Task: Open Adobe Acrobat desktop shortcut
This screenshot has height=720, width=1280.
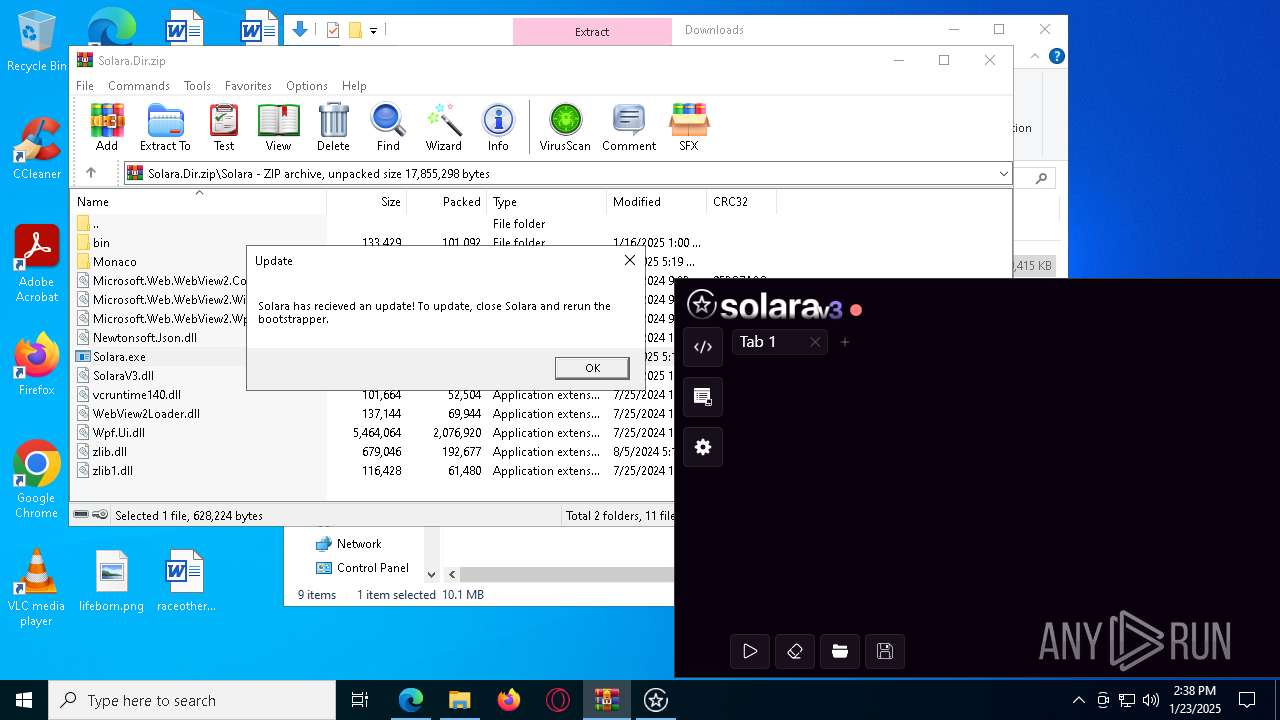Action: 36,264
